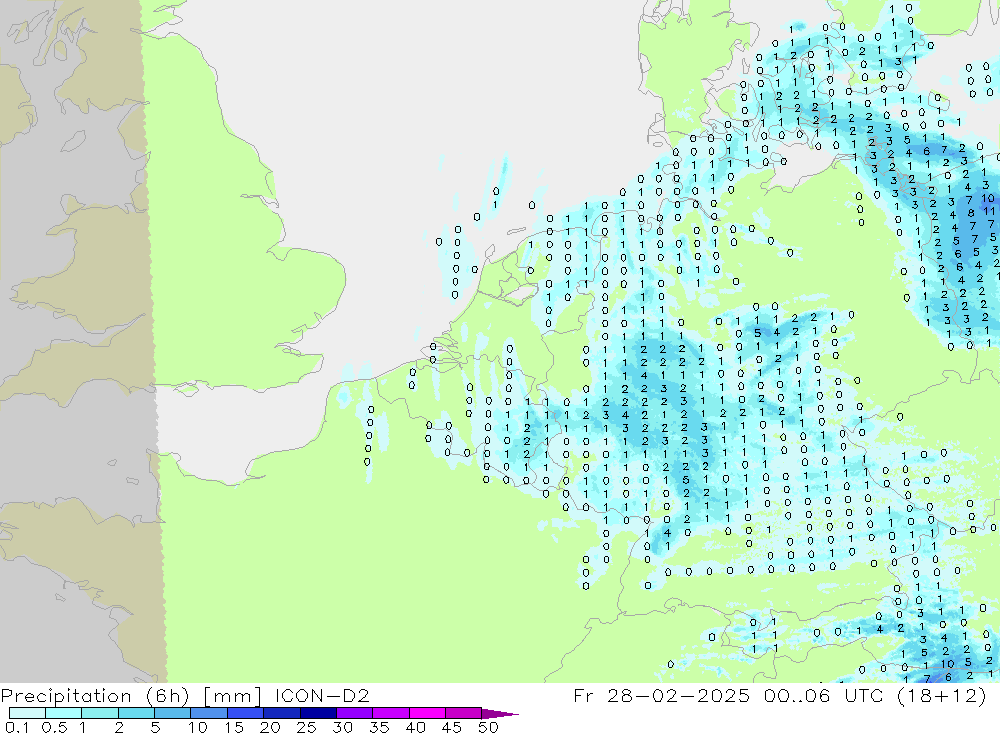
Task: Select the '15' legend scale label
Action: [x=234, y=727]
